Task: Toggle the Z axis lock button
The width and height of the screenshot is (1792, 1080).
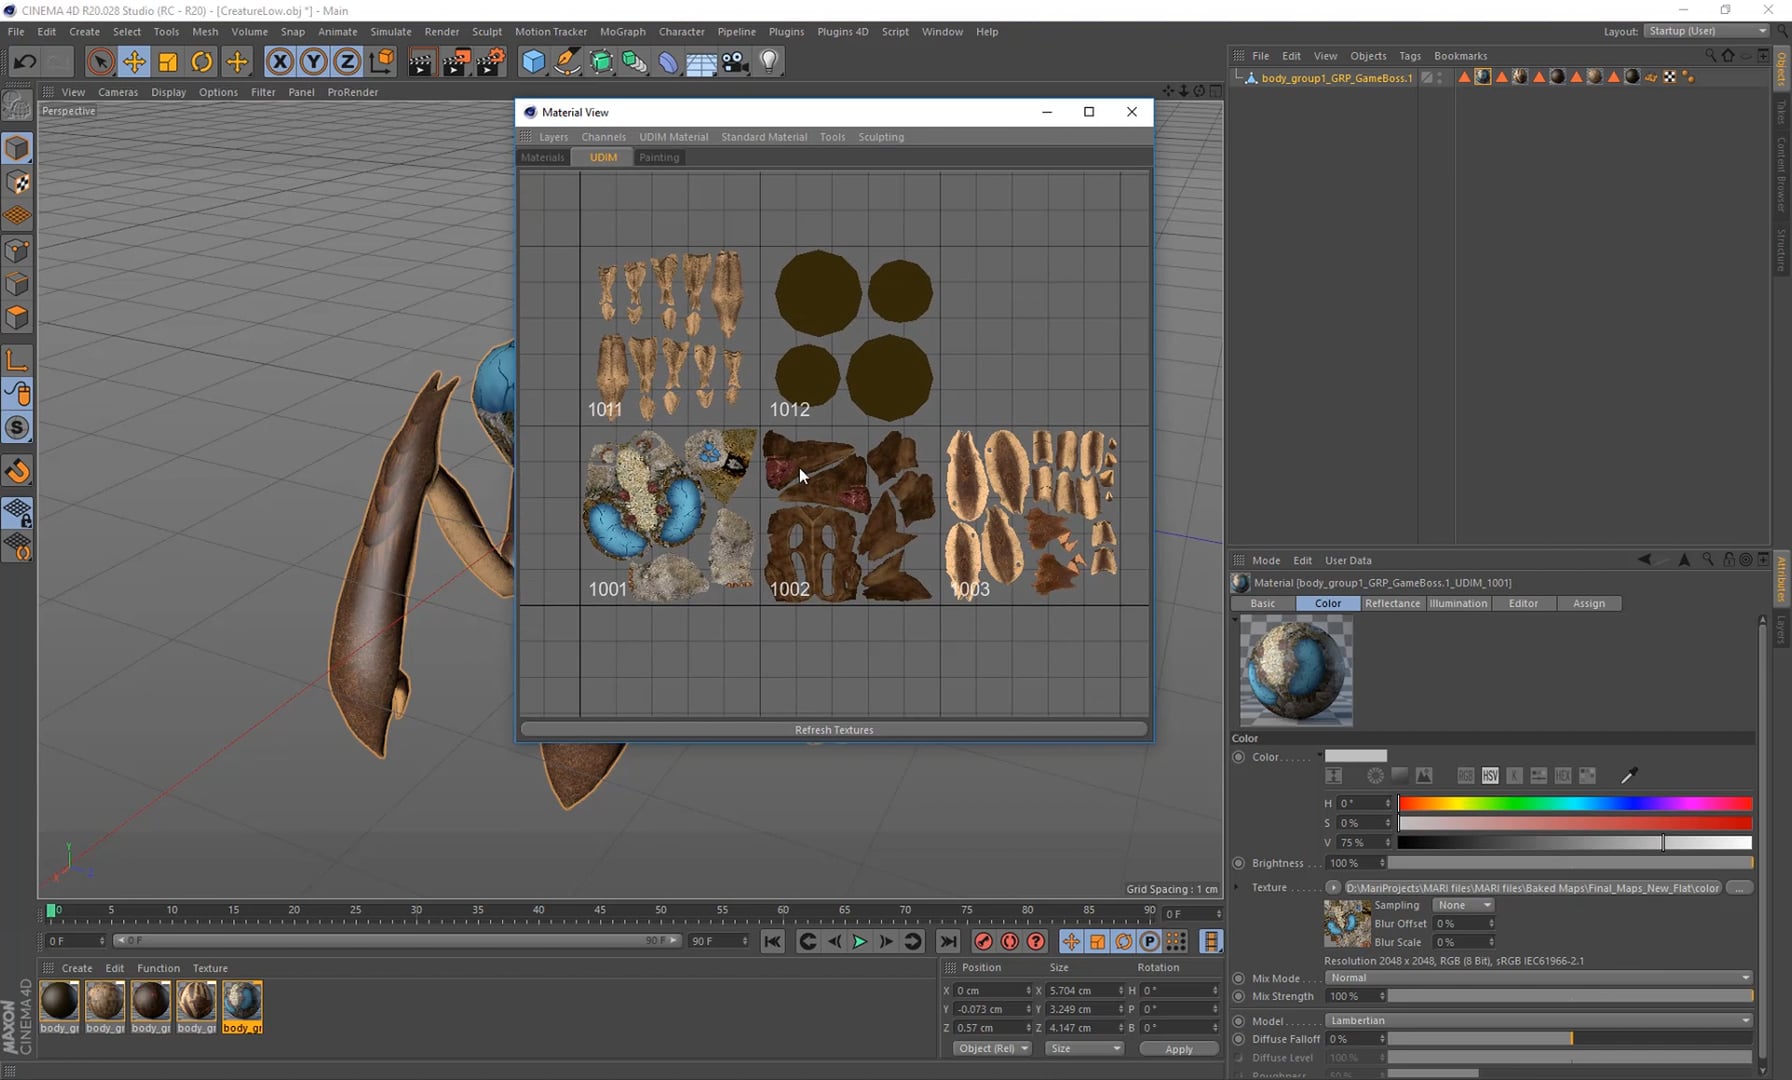Action: tap(346, 61)
